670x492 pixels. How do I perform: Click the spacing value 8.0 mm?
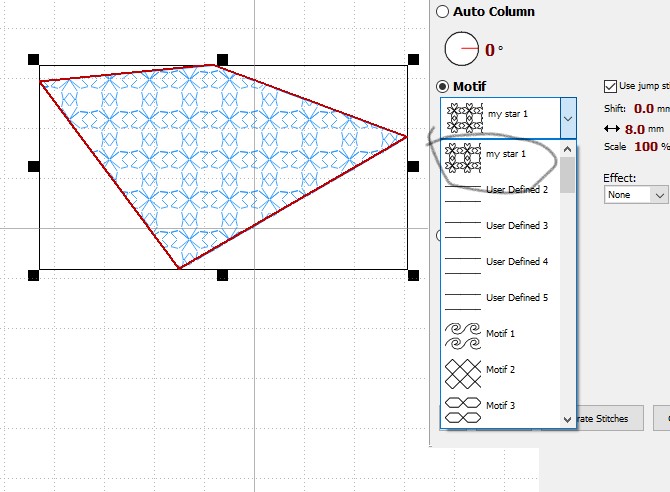(635, 129)
